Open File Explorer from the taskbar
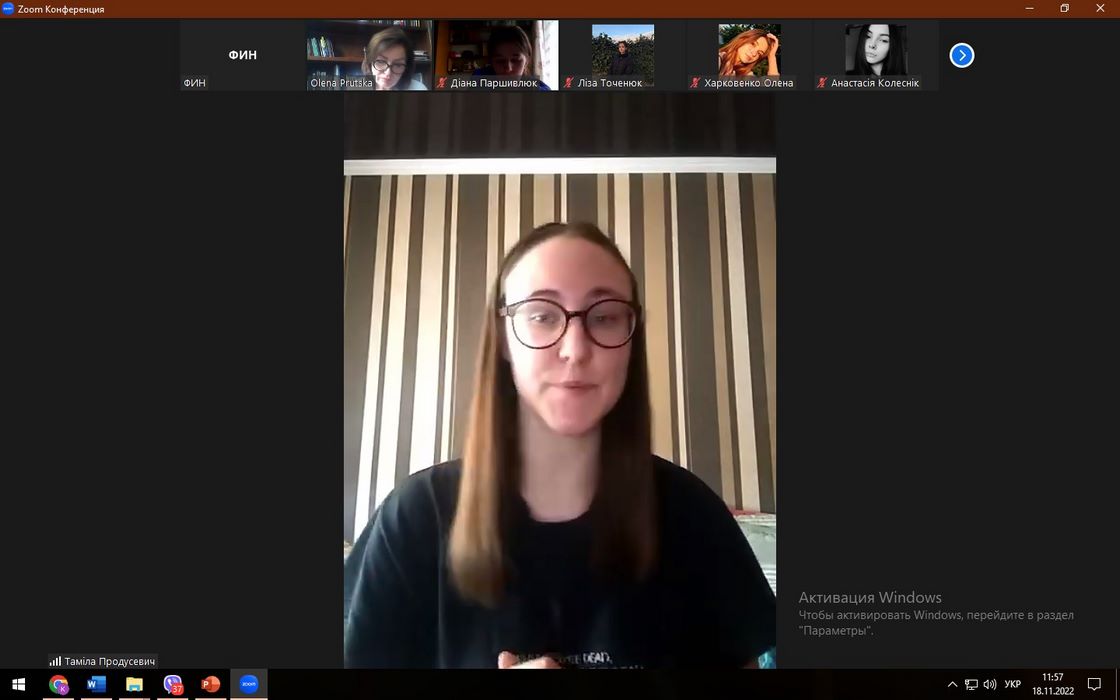The width and height of the screenshot is (1120, 700). tap(134, 685)
